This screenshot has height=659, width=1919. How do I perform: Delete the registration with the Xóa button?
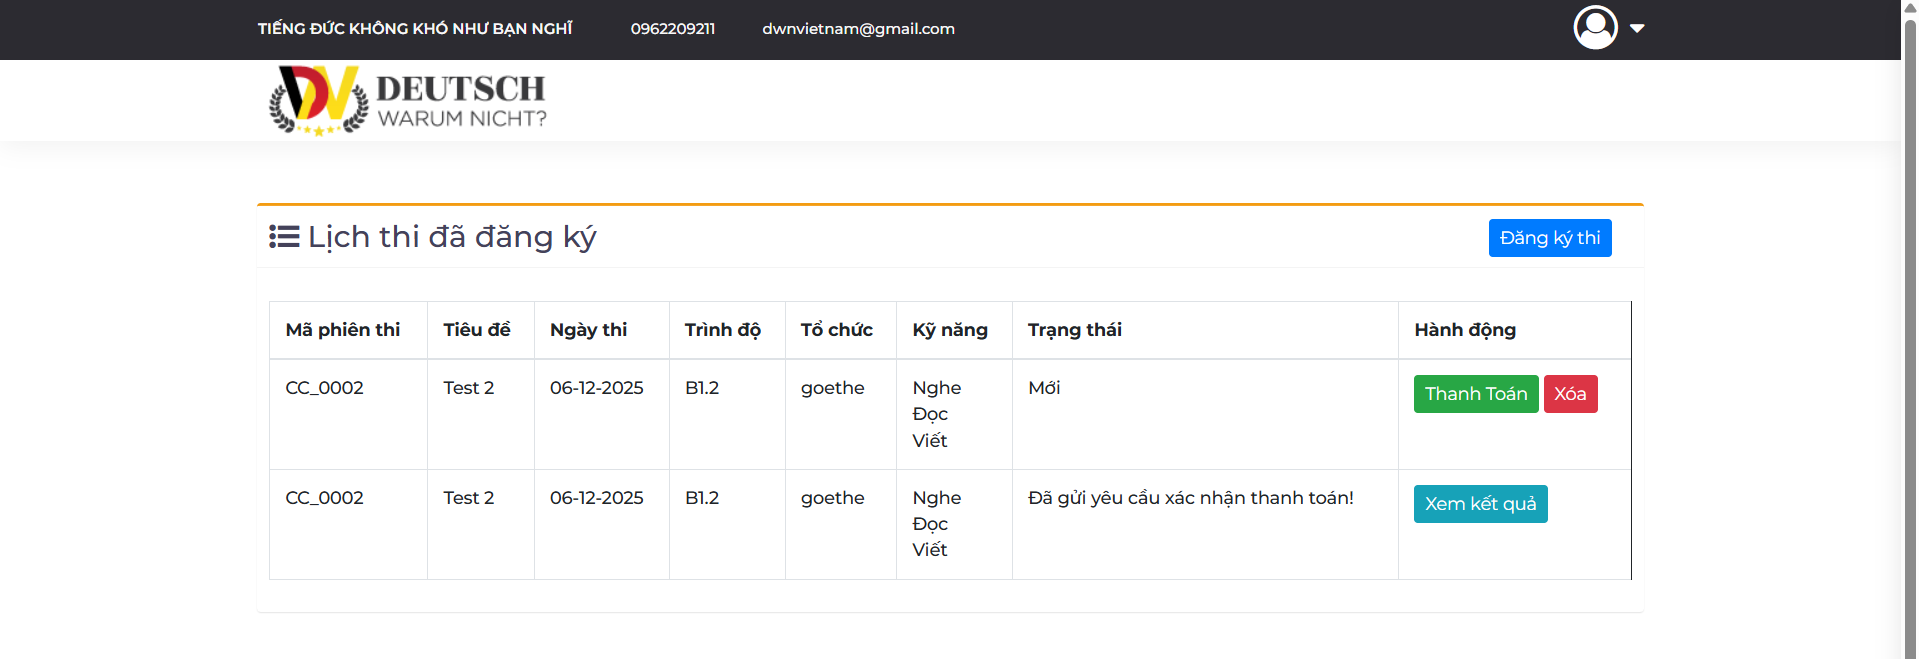[1570, 394]
